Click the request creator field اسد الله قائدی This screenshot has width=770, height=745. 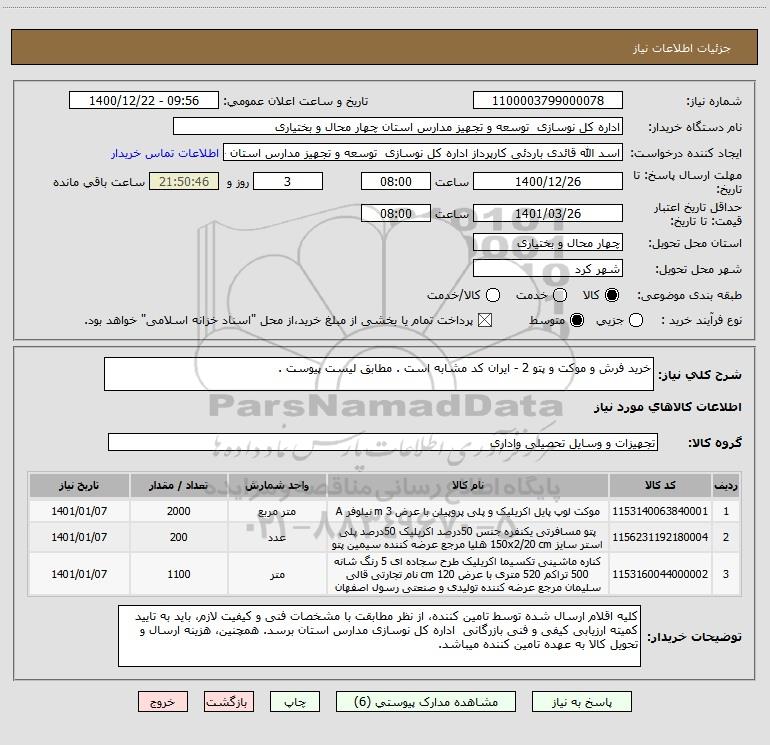pyautogui.click(x=423, y=153)
